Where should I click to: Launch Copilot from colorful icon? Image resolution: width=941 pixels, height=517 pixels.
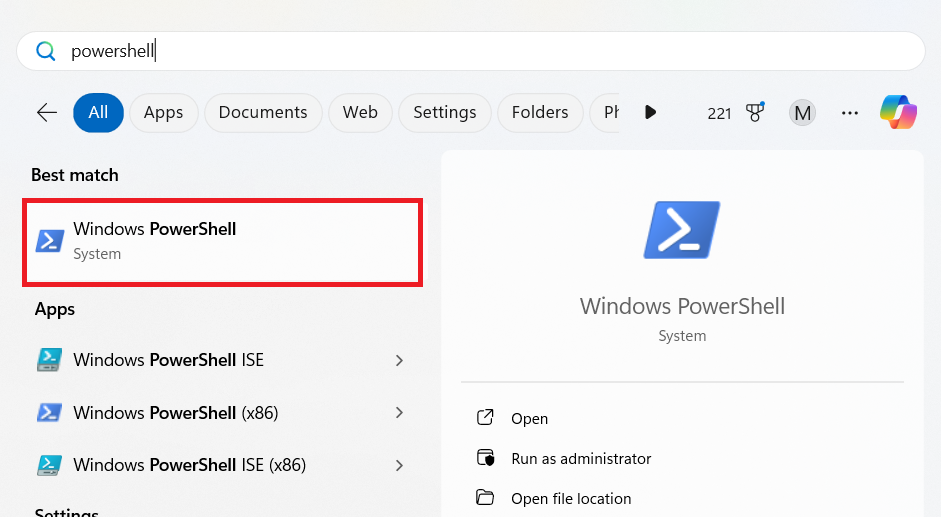[898, 112]
